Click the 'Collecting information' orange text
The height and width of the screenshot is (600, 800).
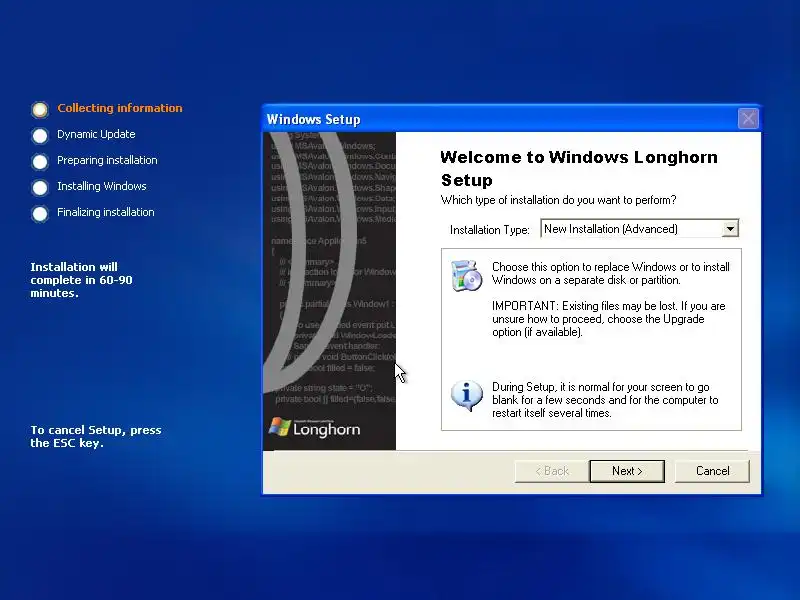pos(119,108)
